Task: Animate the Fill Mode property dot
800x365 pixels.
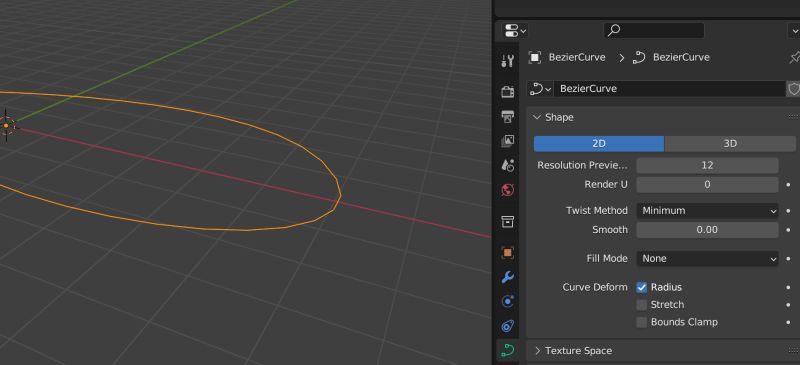Action: point(789,258)
